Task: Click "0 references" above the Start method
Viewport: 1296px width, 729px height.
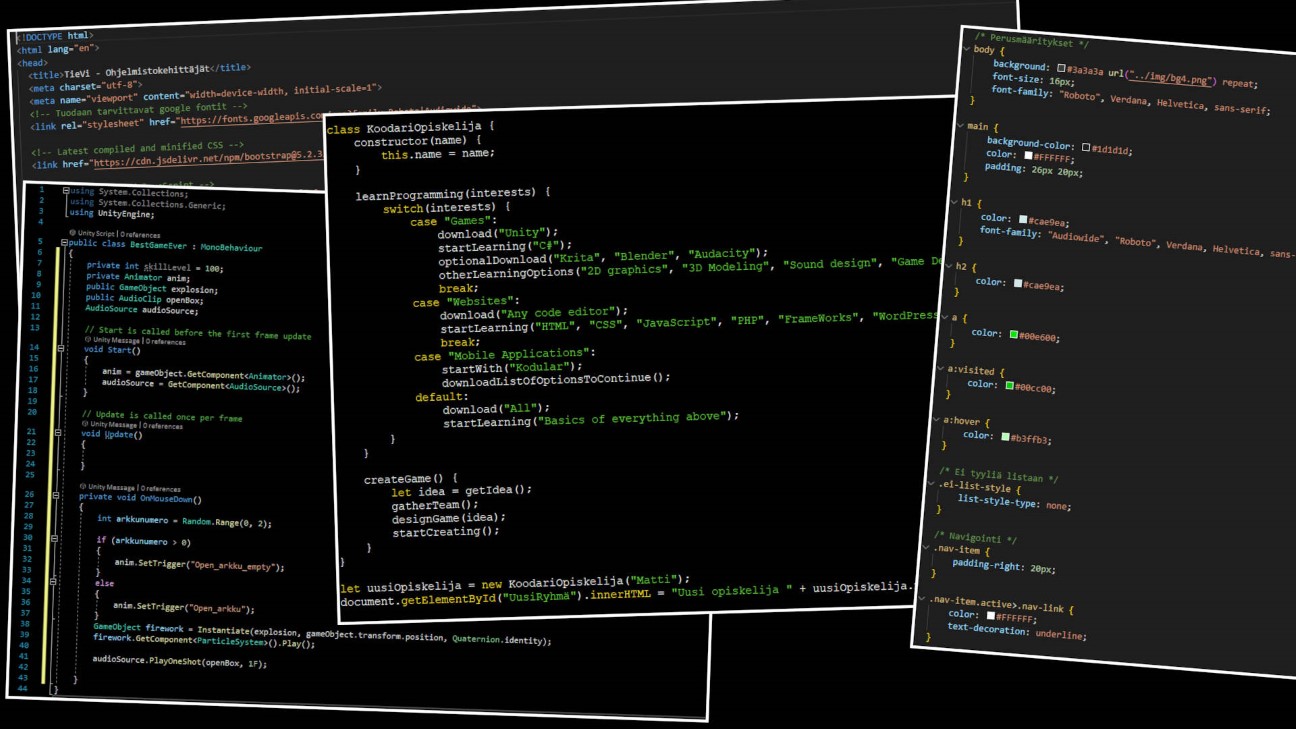Action: (x=166, y=341)
